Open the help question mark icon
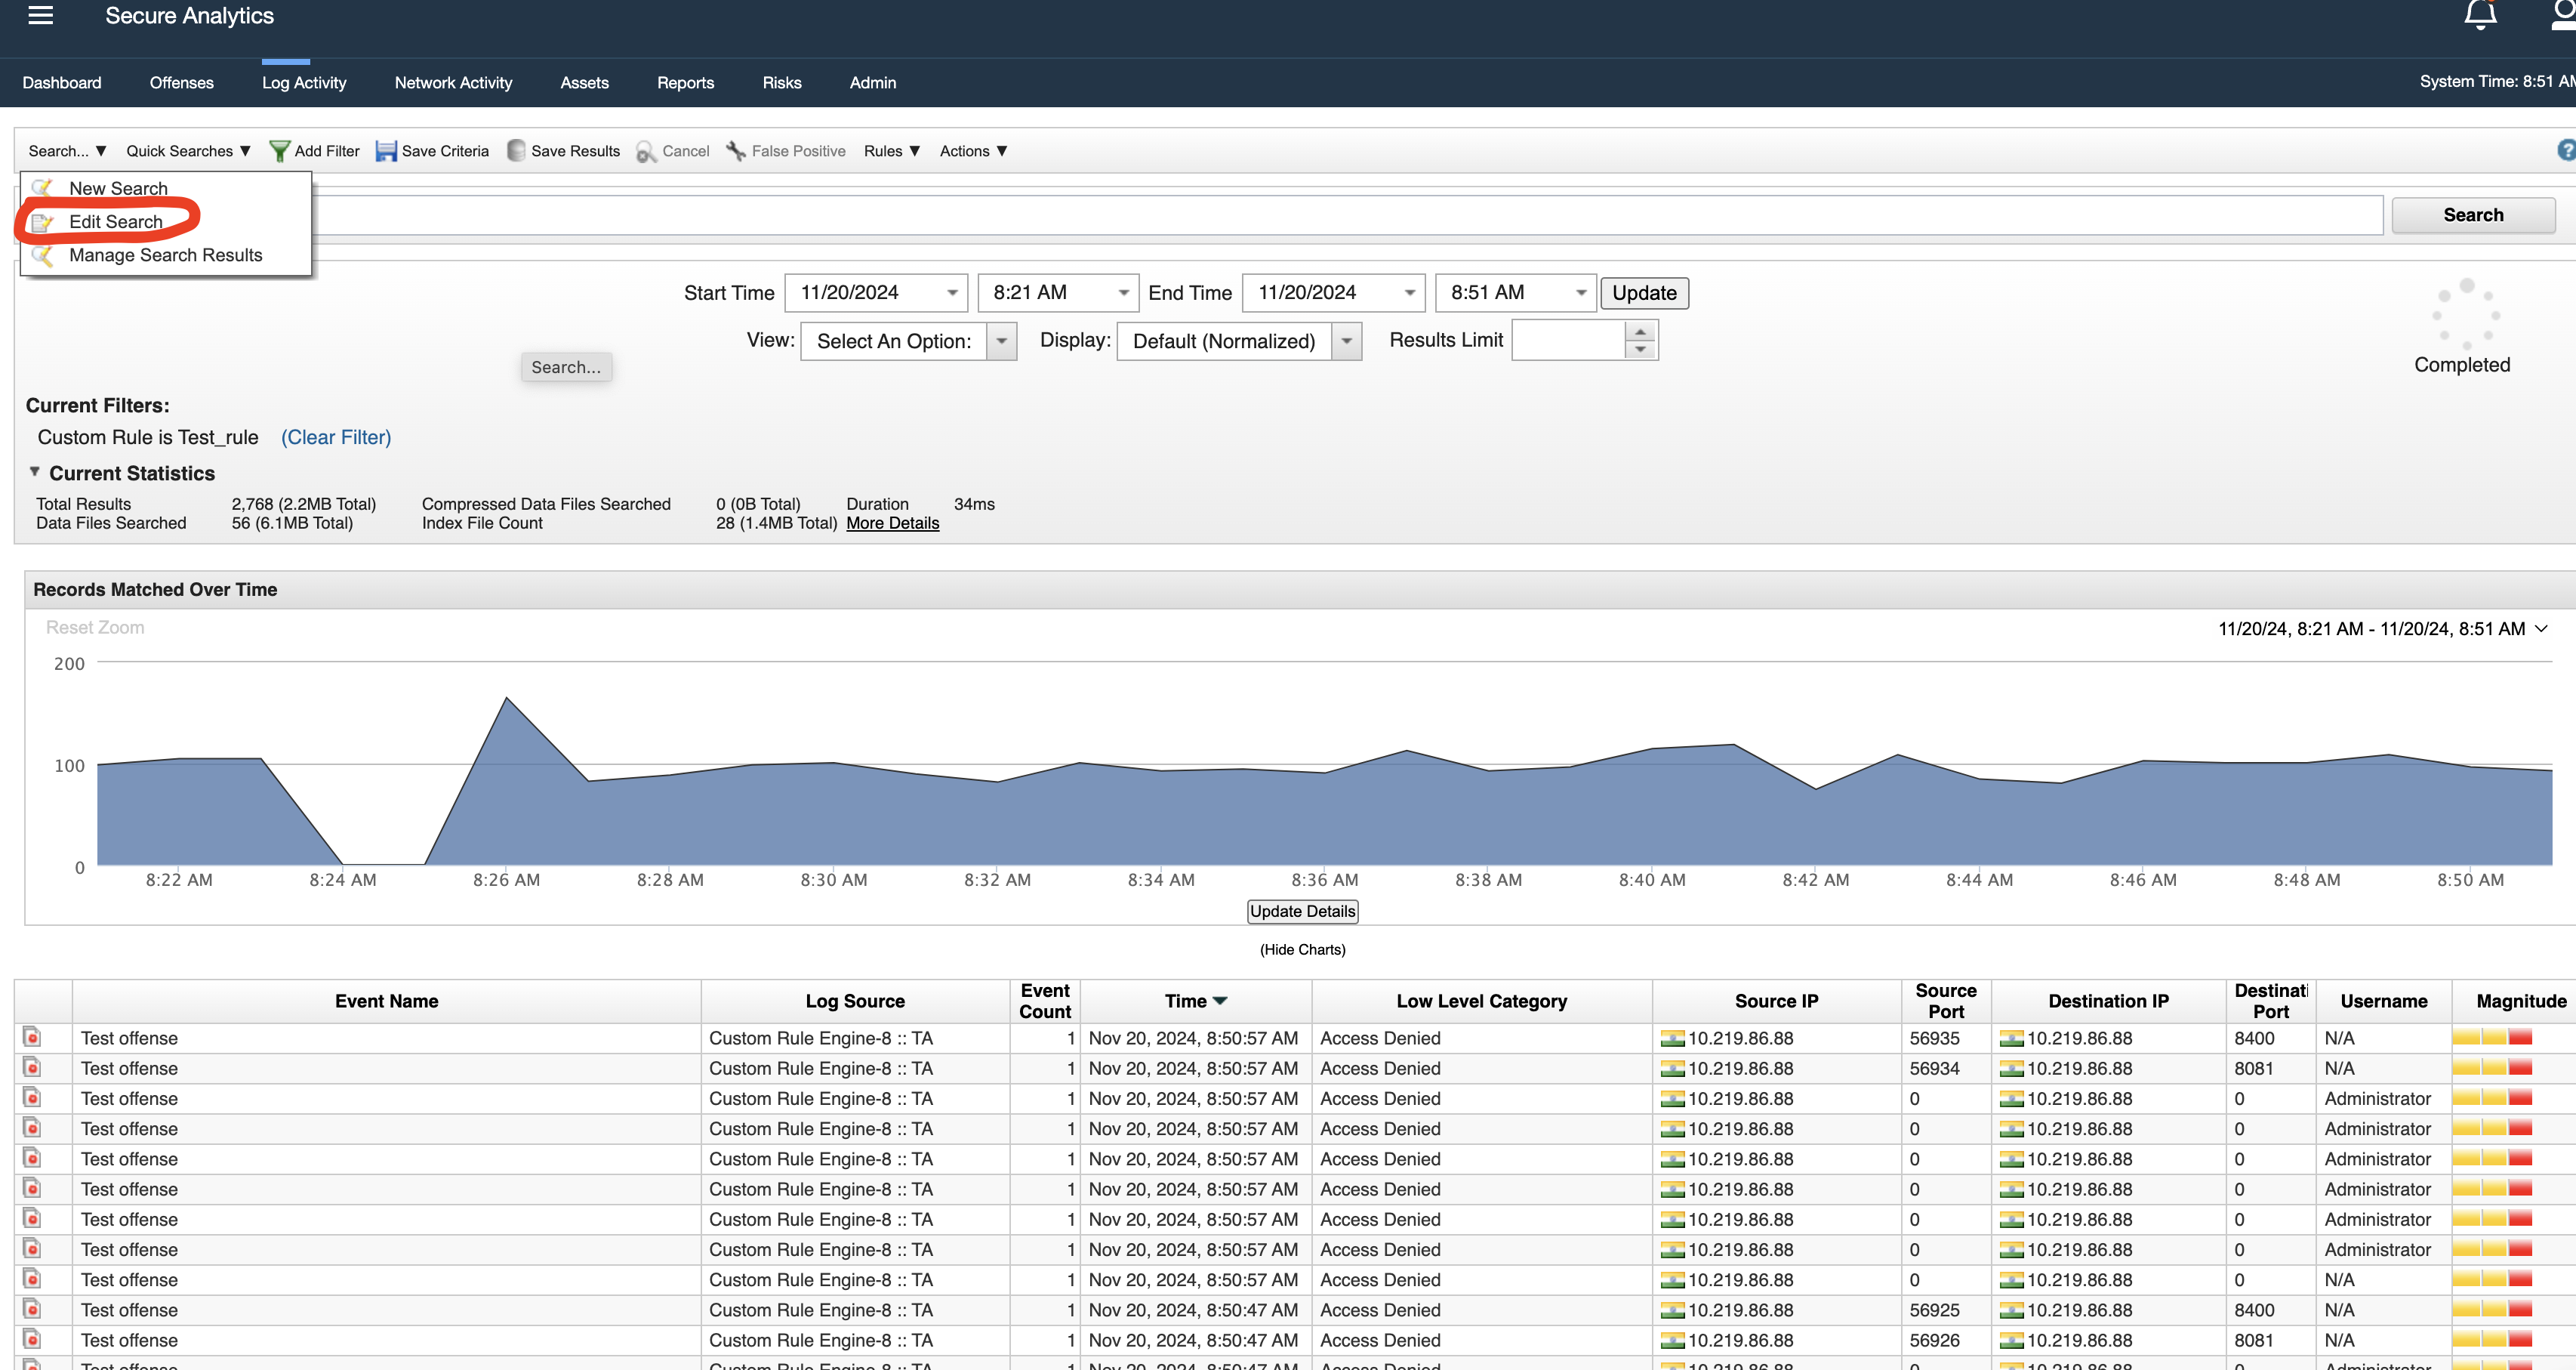Screen dimensions: 2576x1370 coord(2566,150)
